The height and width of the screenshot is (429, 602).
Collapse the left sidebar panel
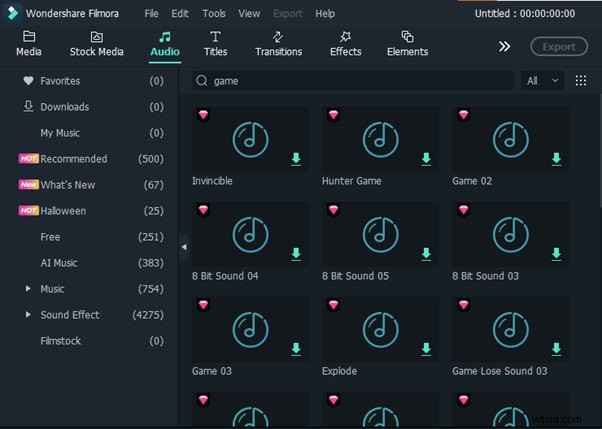(x=183, y=245)
